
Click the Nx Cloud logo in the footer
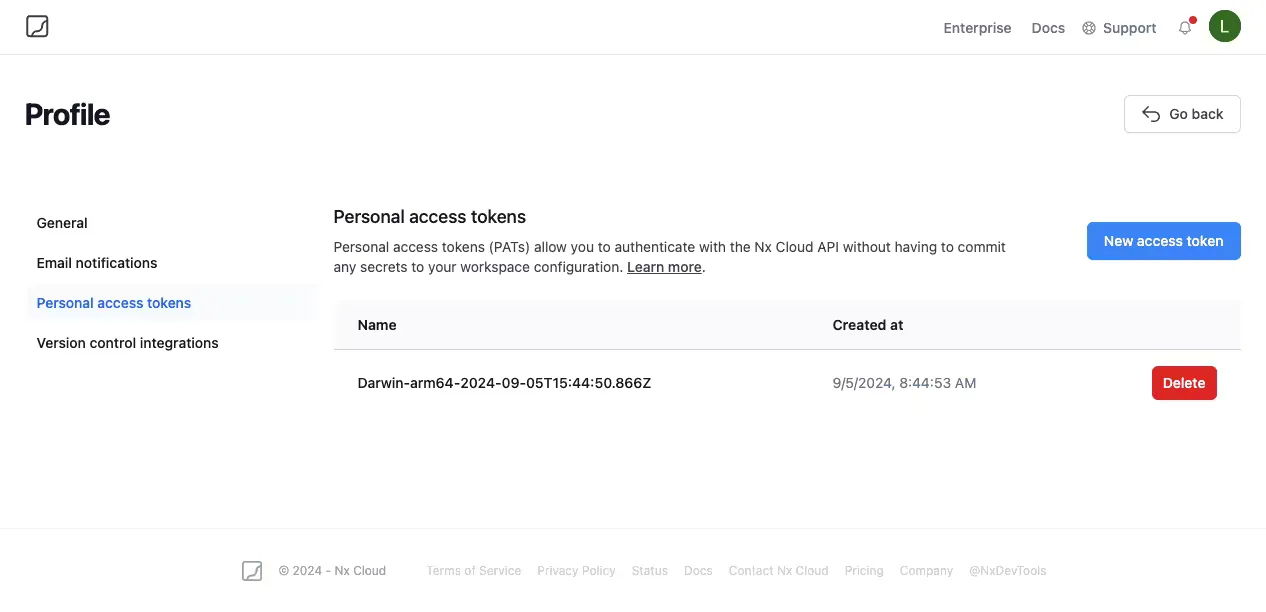(x=252, y=570)
